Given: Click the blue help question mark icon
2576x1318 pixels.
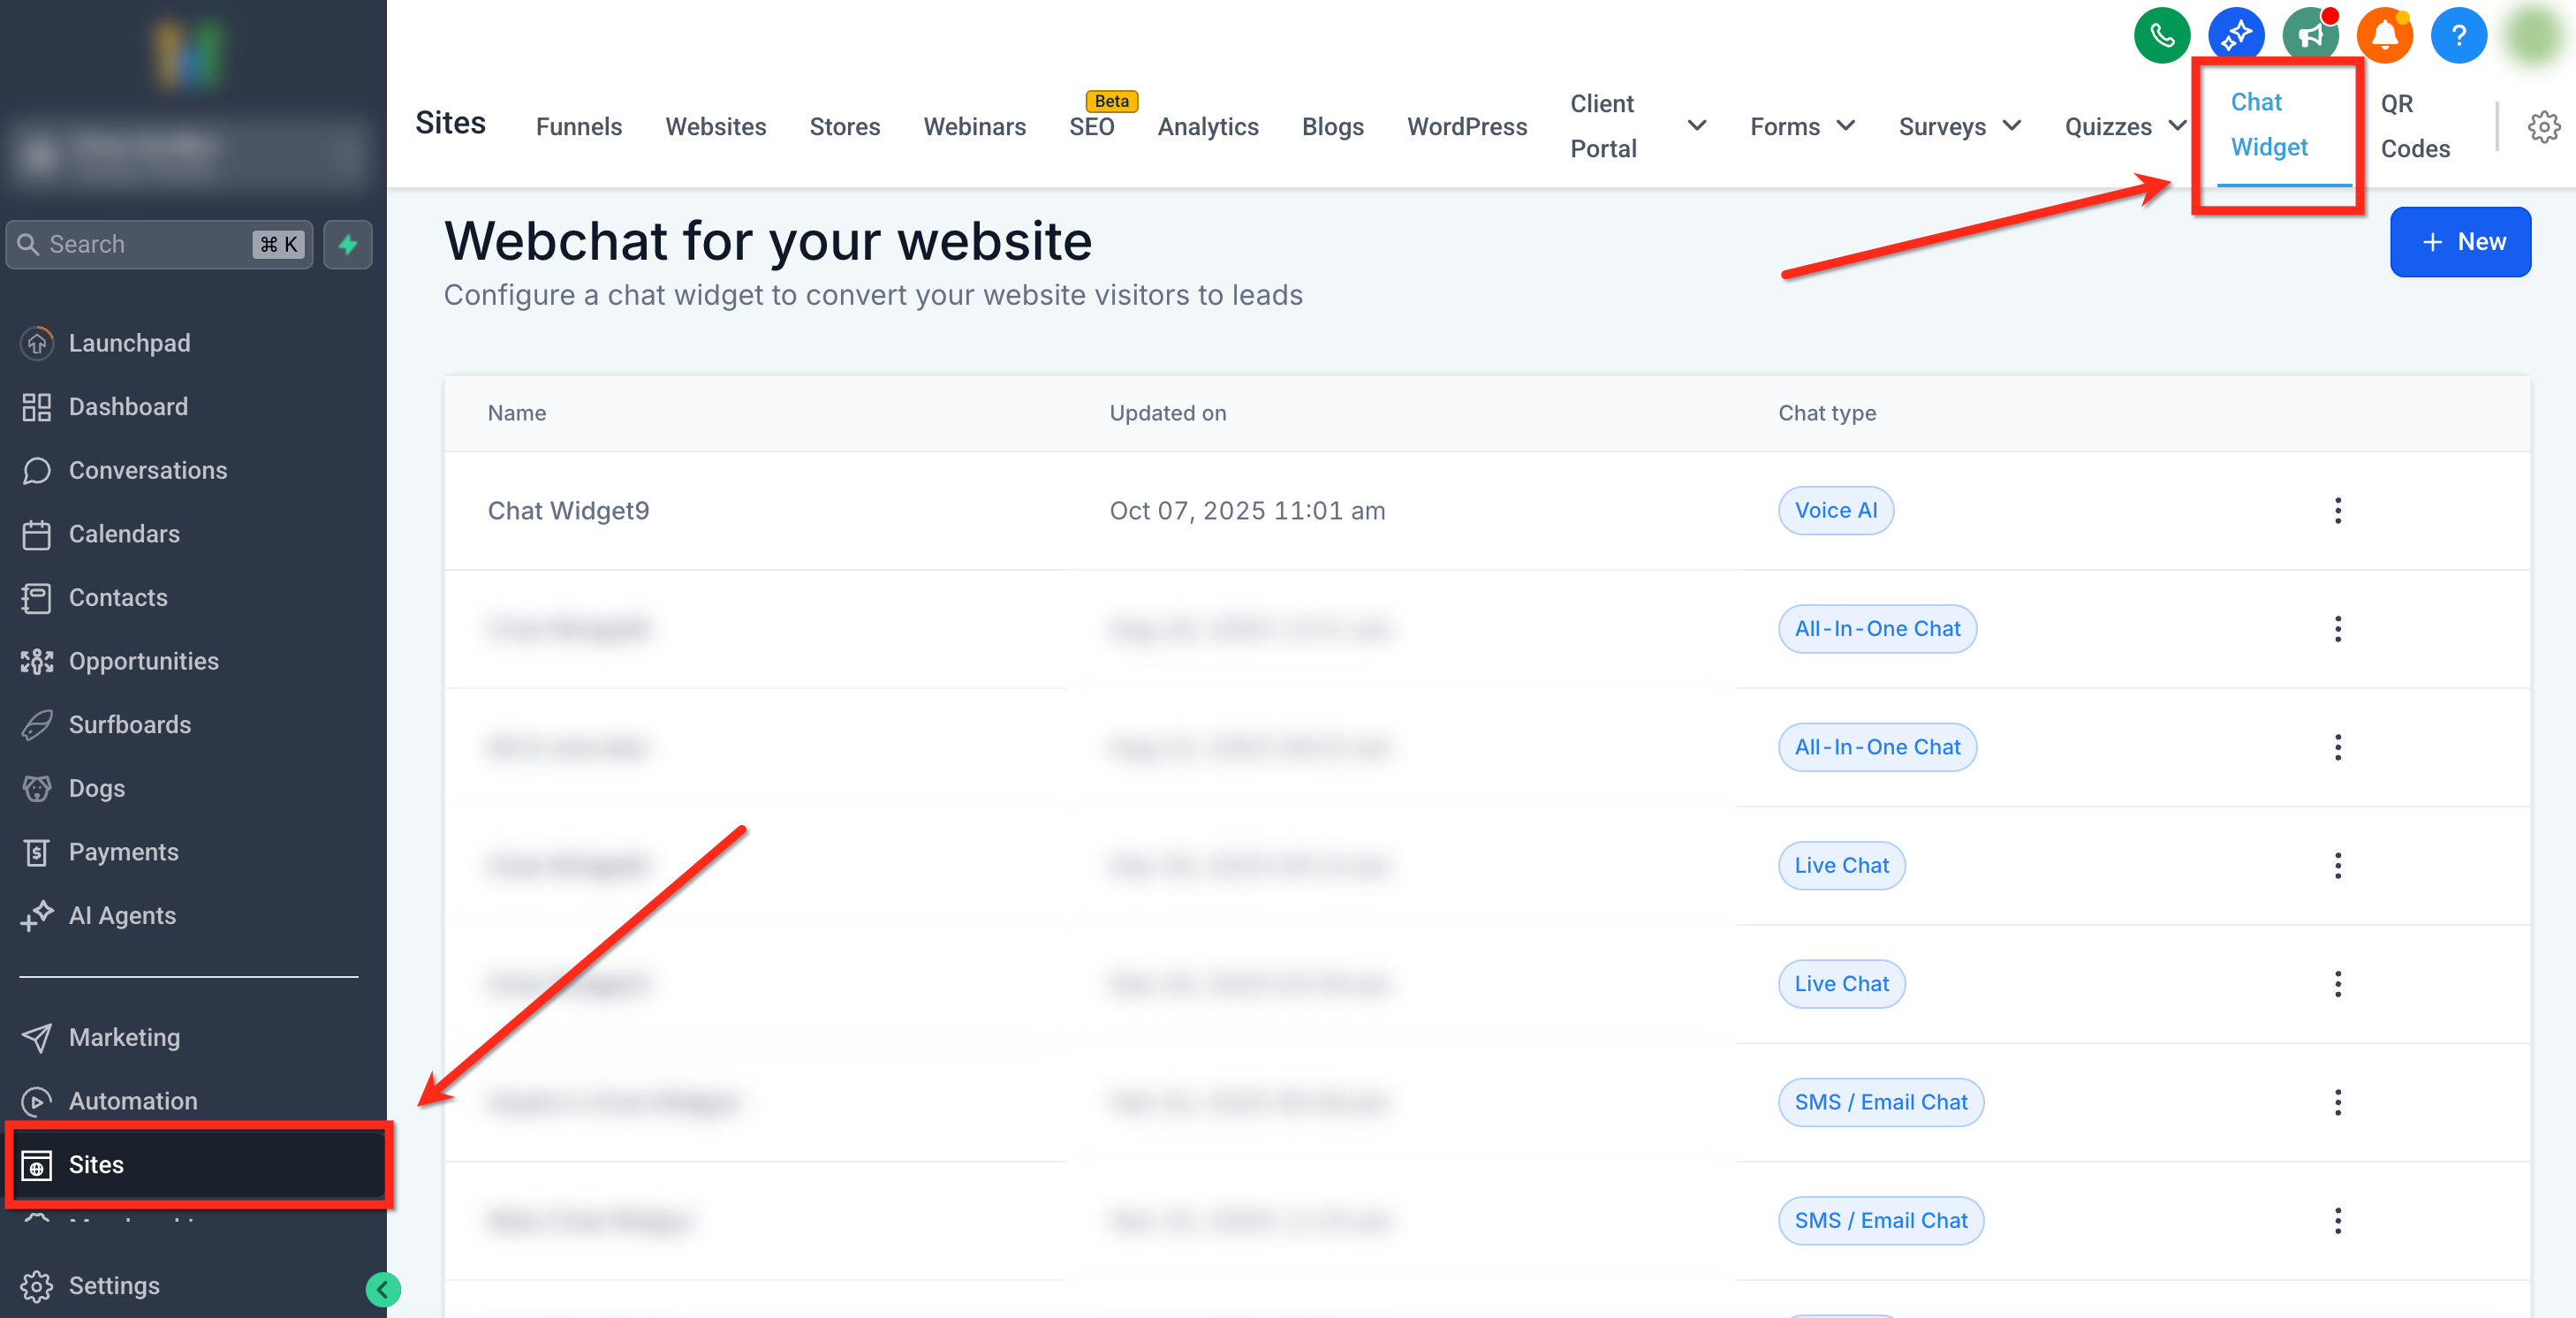Looking at the screenshot, I should click(x=2458, y=36).
